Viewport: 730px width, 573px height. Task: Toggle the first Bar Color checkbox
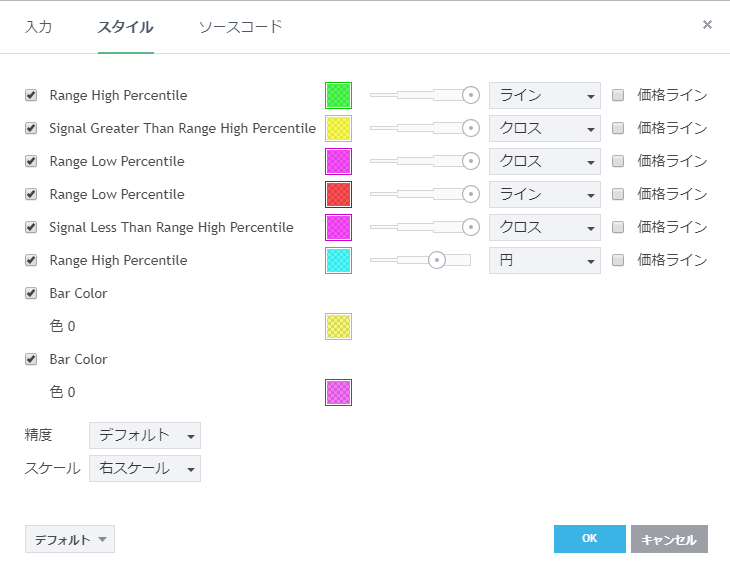click(x=31, y=294)
